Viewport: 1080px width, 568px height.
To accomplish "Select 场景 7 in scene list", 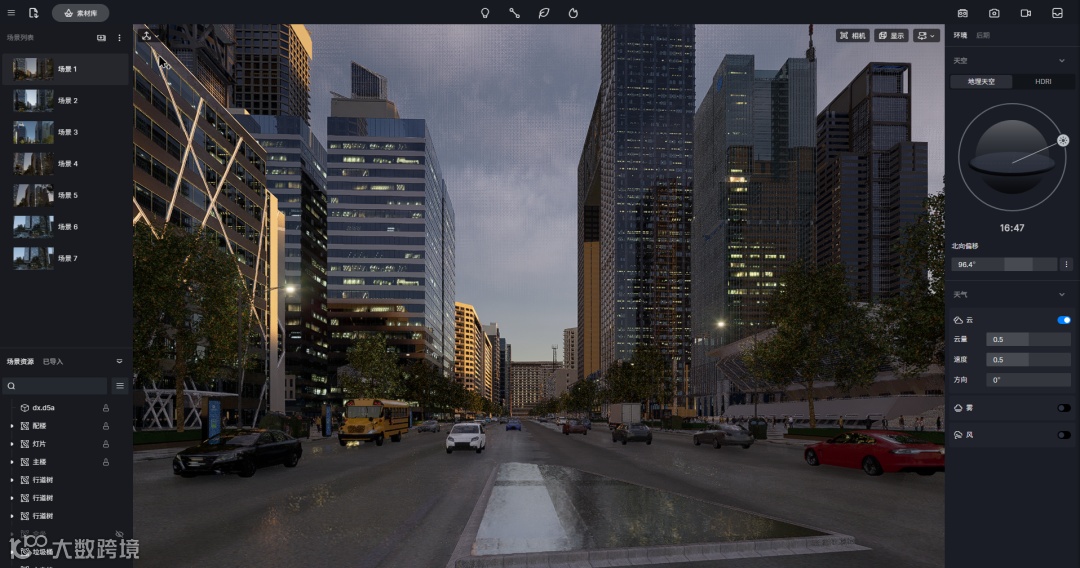I will [65, 258].
